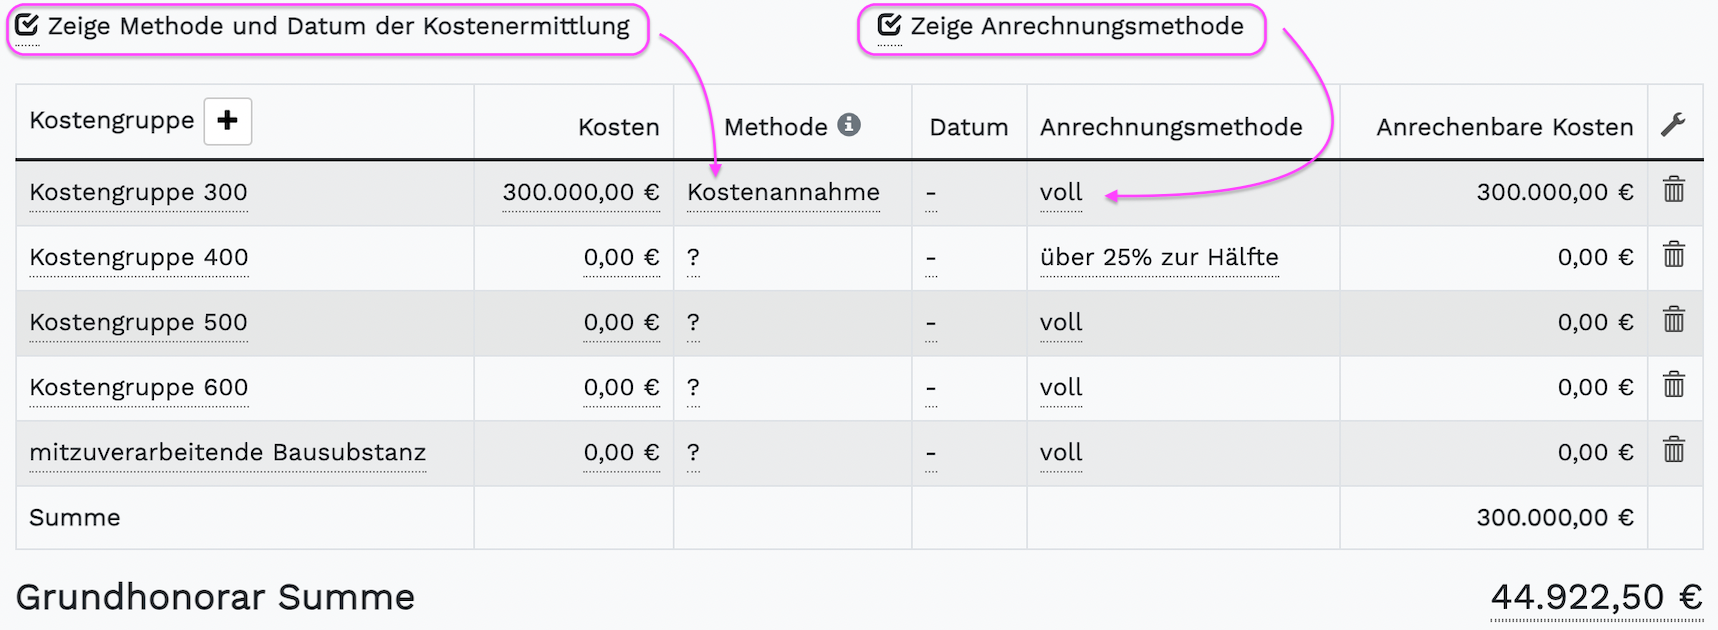Change 'voll' Anrechnungsmethode of Kostengruppe 300
This screenshot has width=1718, height=630.
(1061, 192)
